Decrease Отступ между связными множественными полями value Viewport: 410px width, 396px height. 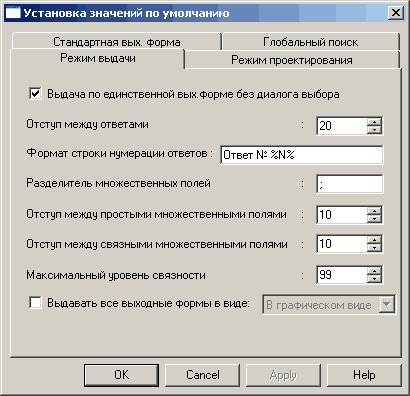pyautogui.click(x=374, y=248)
